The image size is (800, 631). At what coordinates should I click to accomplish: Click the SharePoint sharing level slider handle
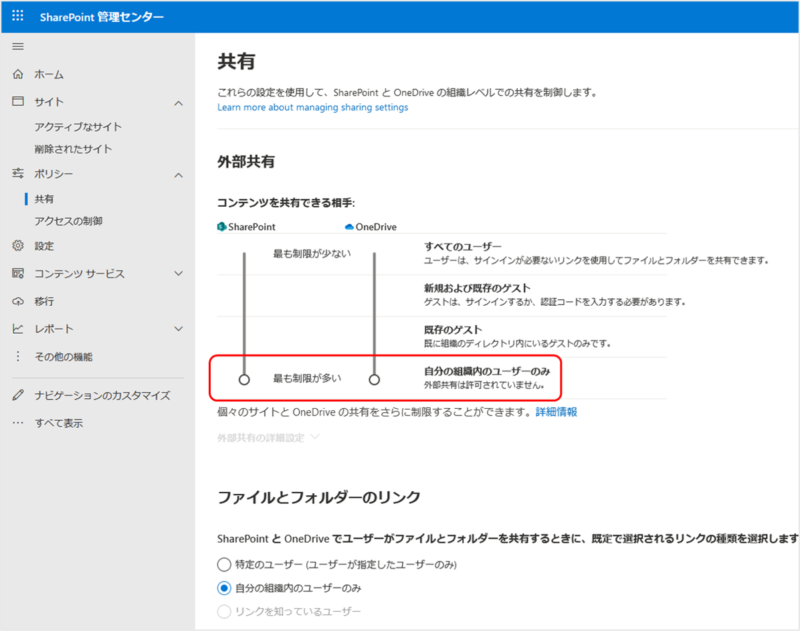tap(244, 380)
